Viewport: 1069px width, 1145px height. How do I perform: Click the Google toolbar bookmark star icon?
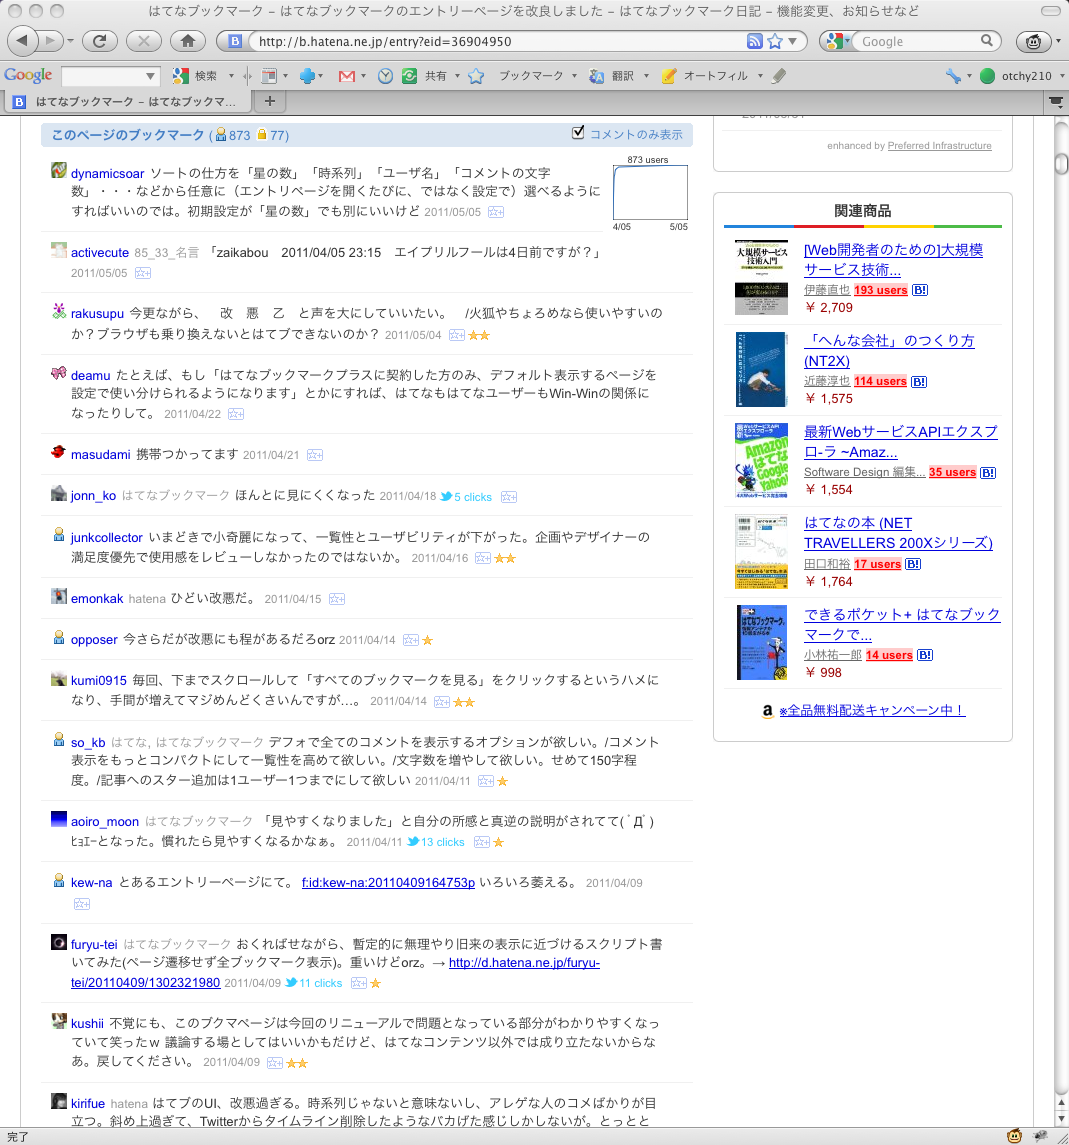476,76
